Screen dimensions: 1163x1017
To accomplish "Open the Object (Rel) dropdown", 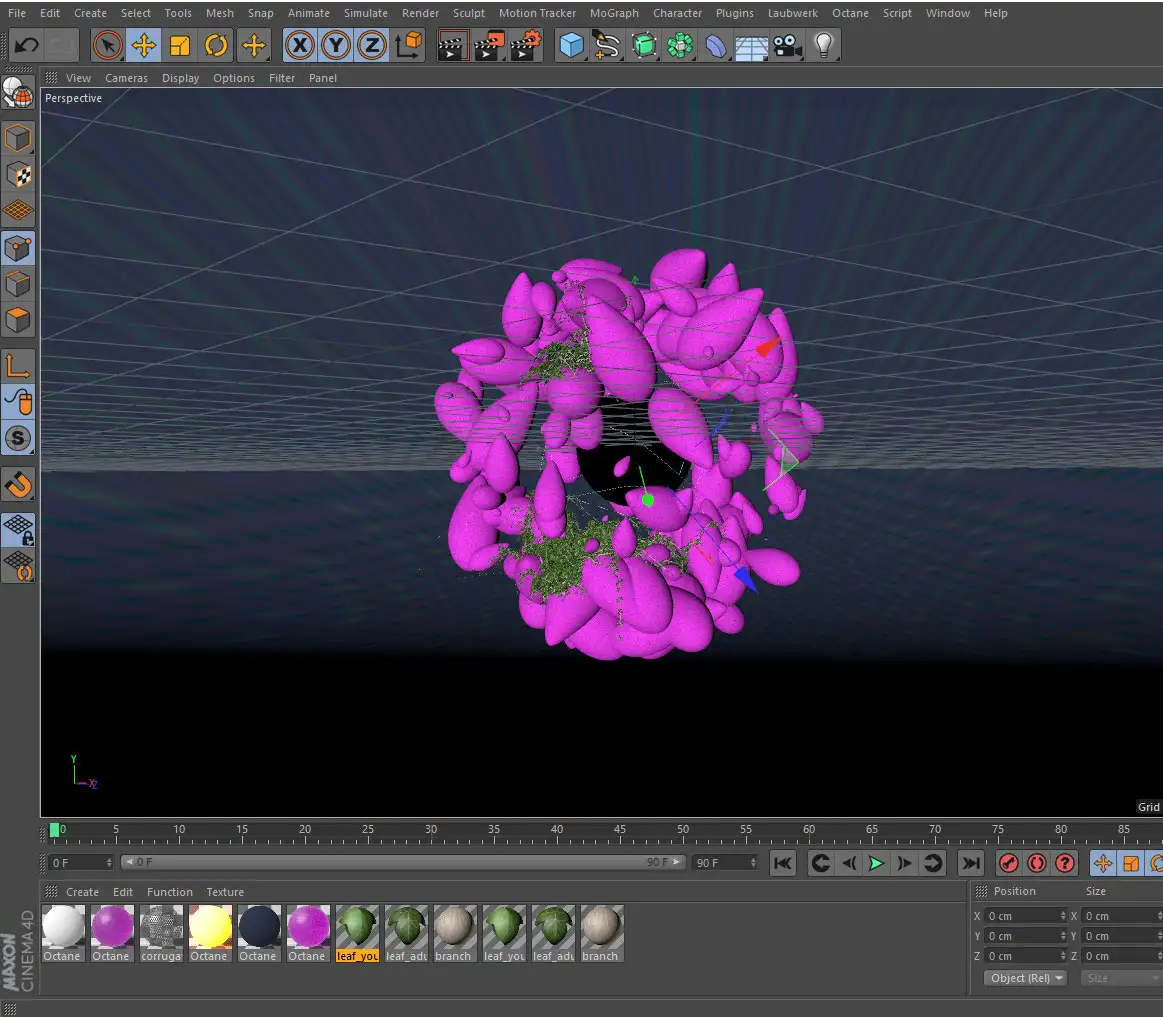I will click(x=1027, y=978).
